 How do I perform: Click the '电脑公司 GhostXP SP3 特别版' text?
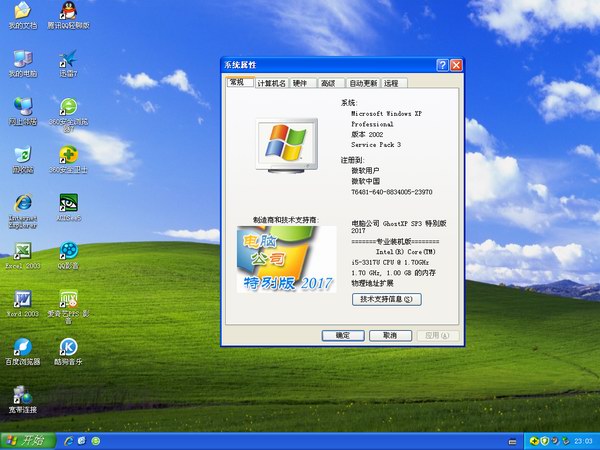pos(399,223)
